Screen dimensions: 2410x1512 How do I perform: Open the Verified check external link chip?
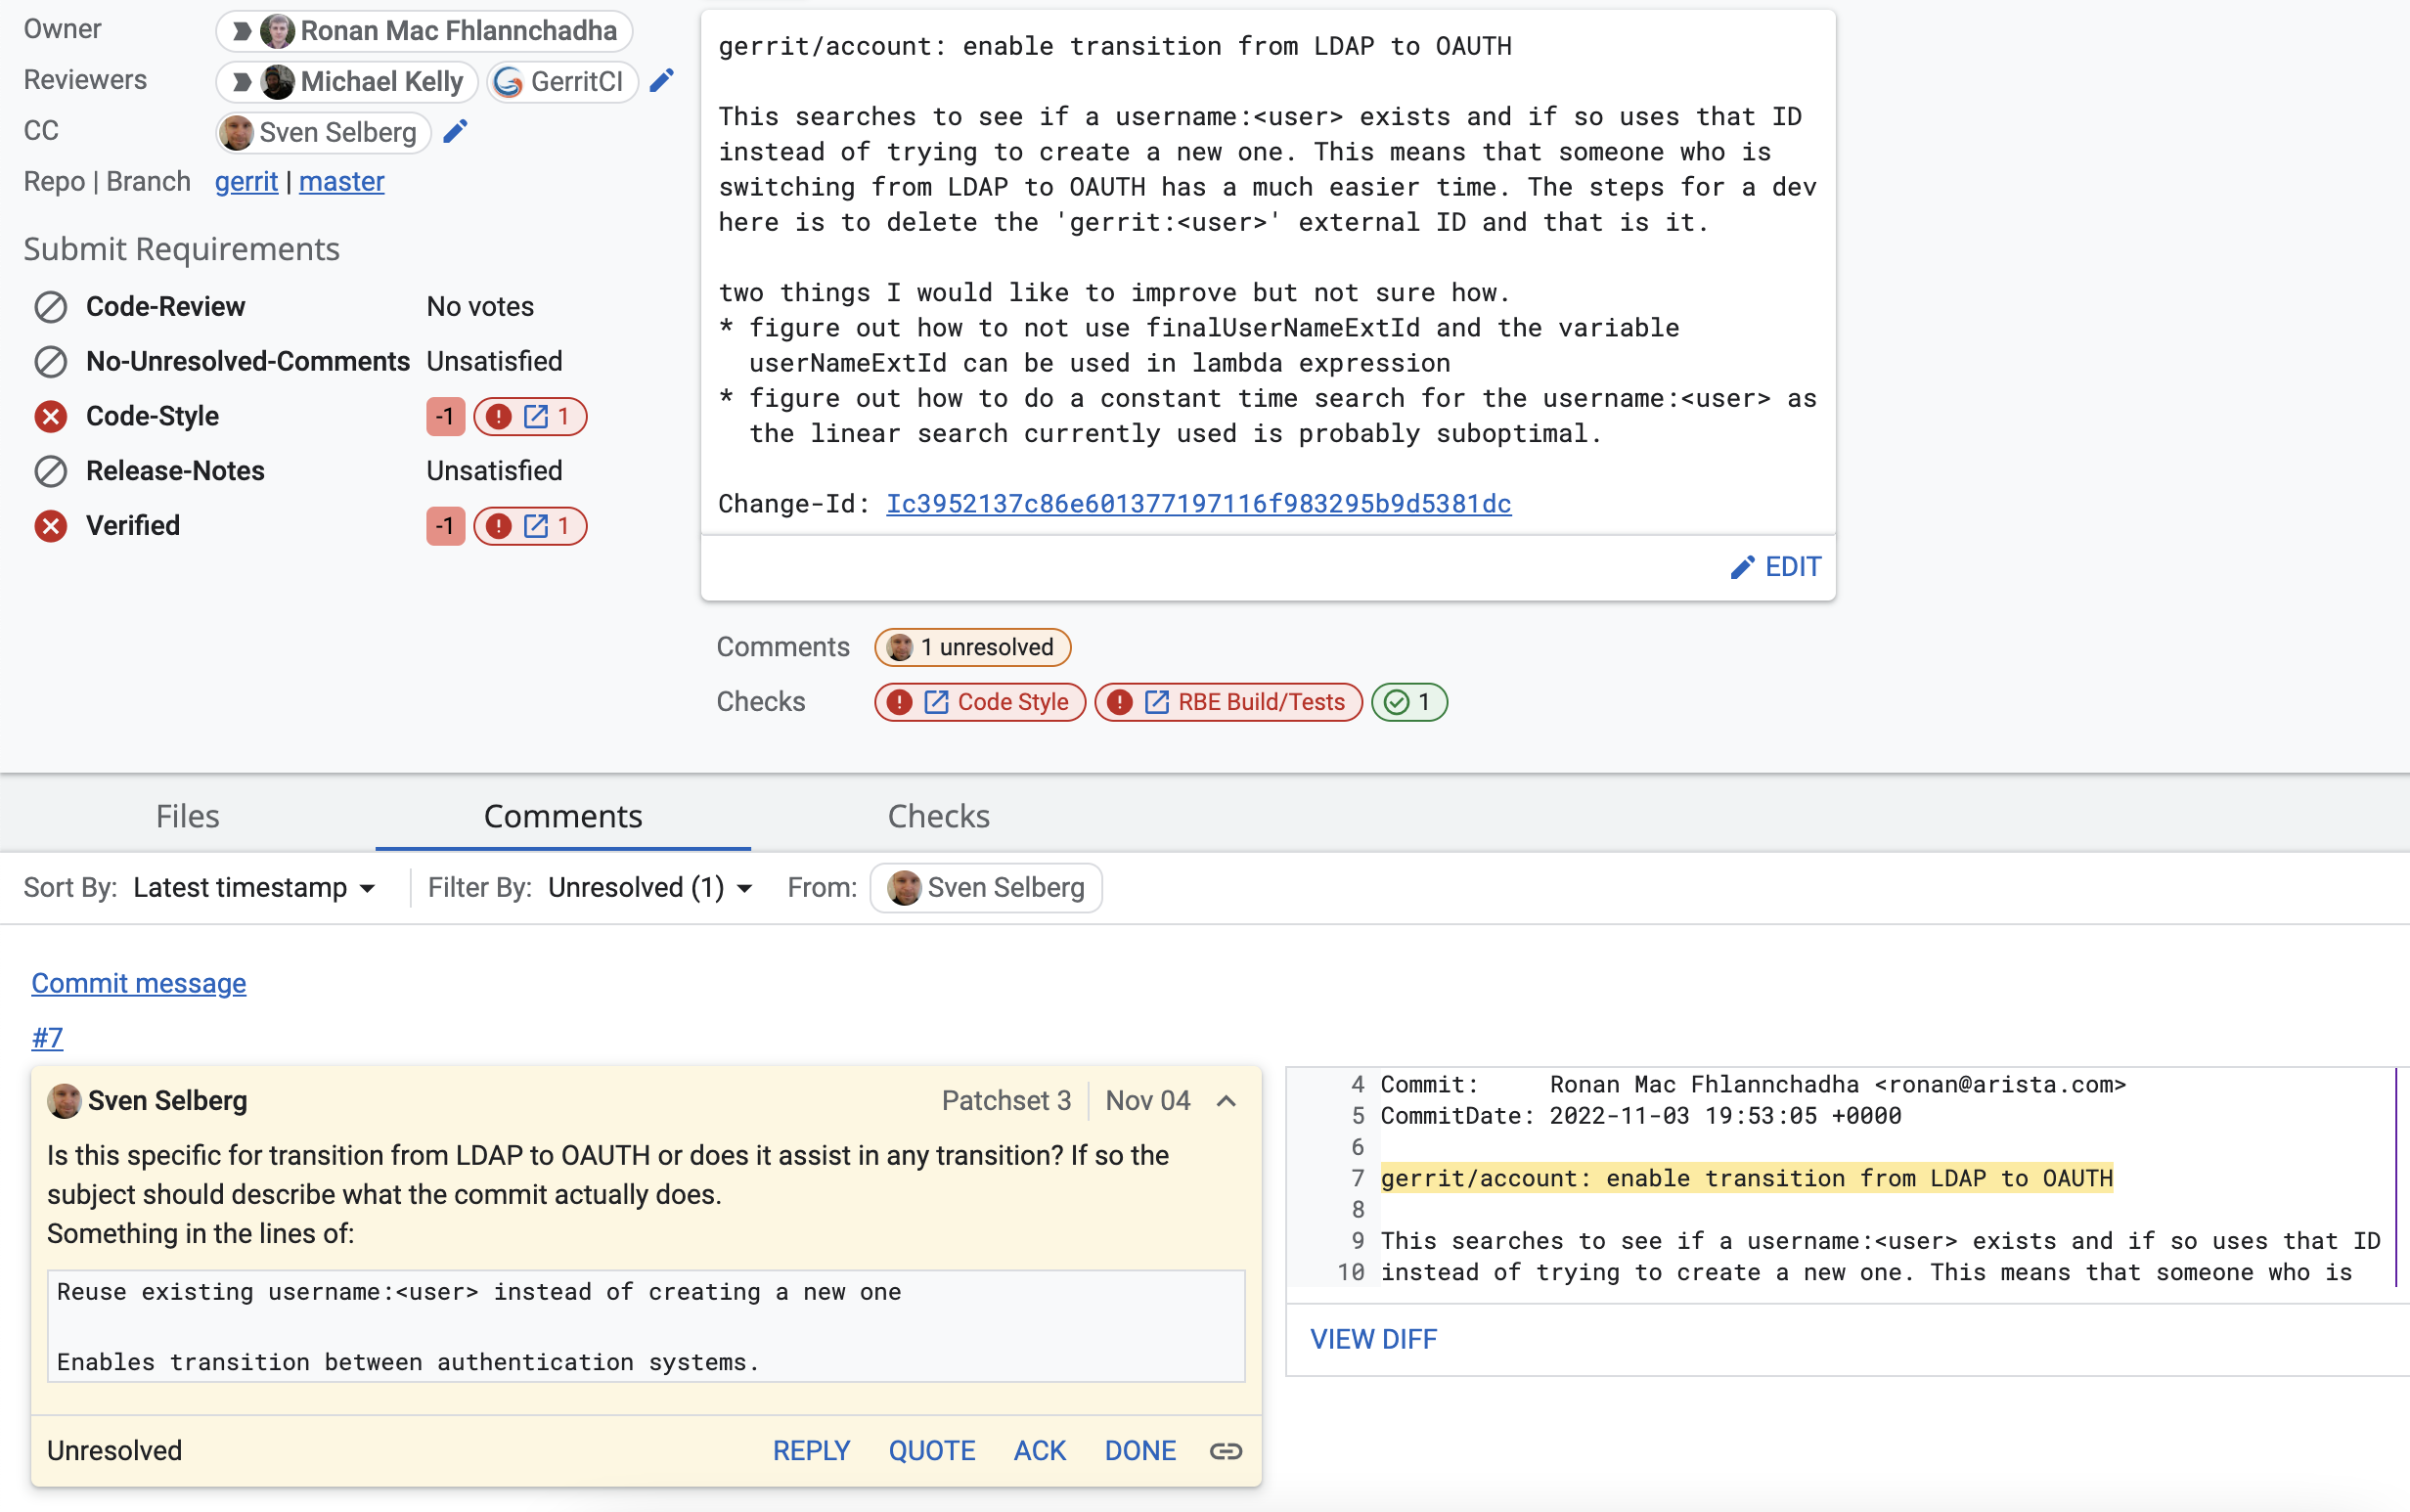[530, 526]
